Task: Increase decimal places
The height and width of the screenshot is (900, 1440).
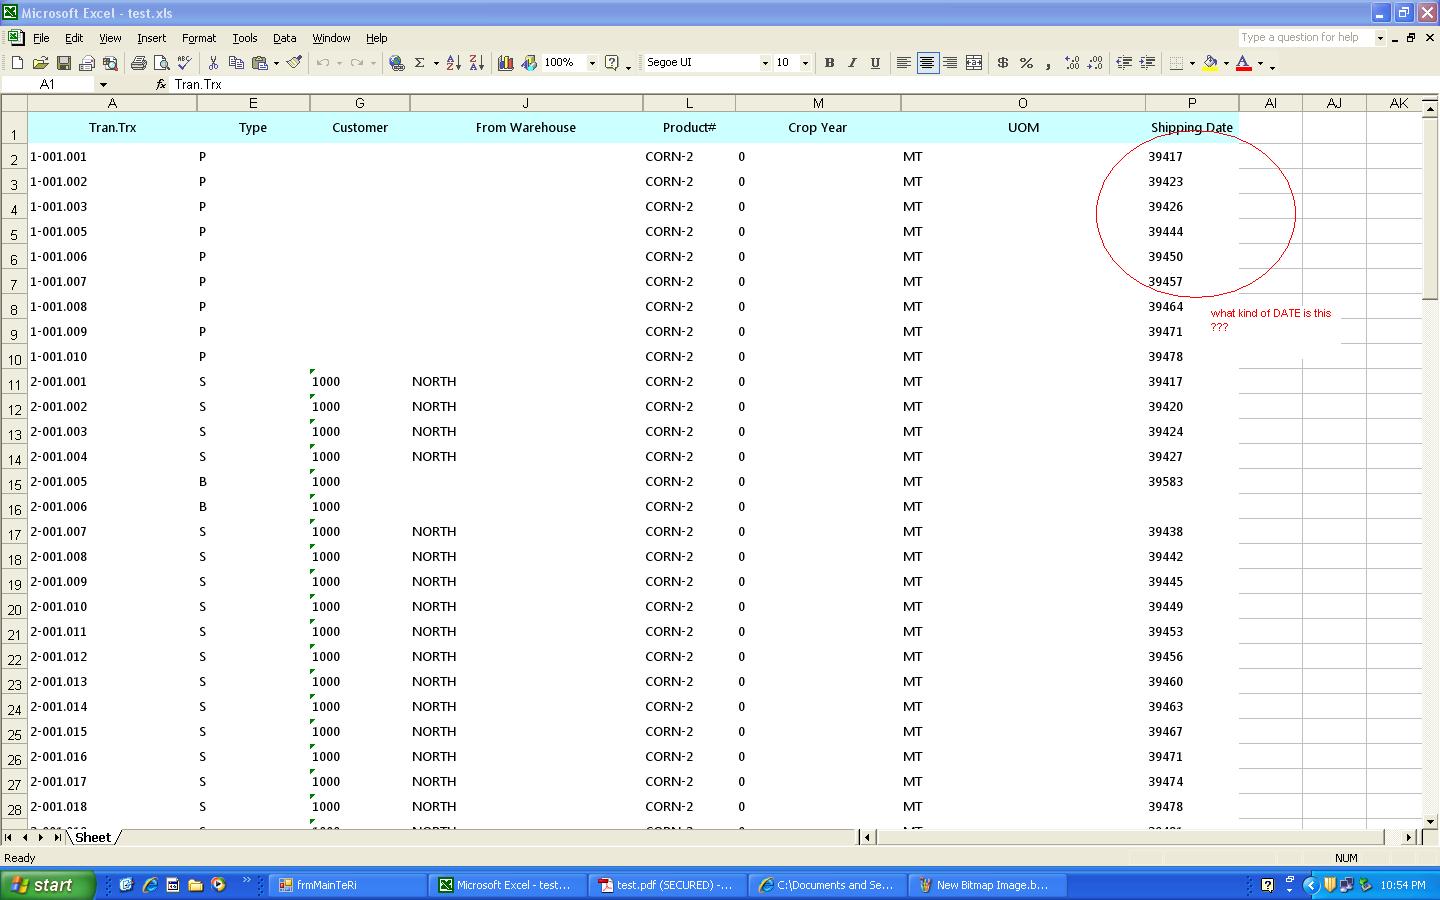Action: (x=1072, y=63)
